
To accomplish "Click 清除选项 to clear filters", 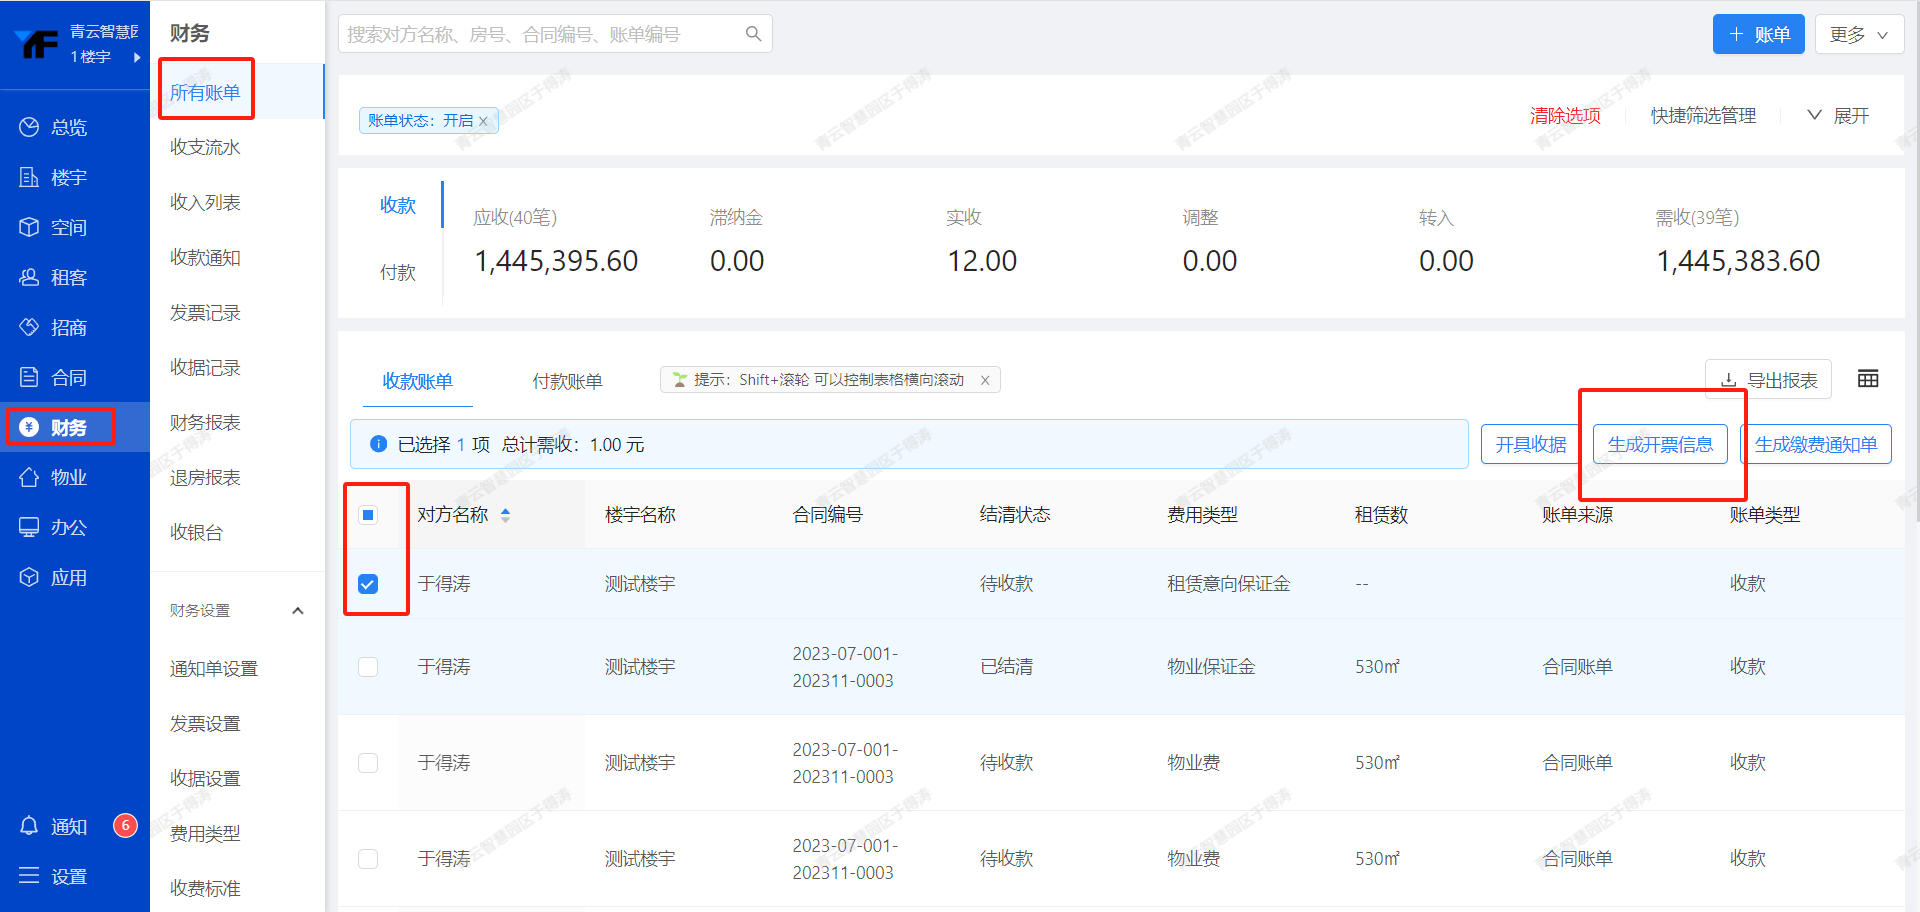I will point(1565,116).
